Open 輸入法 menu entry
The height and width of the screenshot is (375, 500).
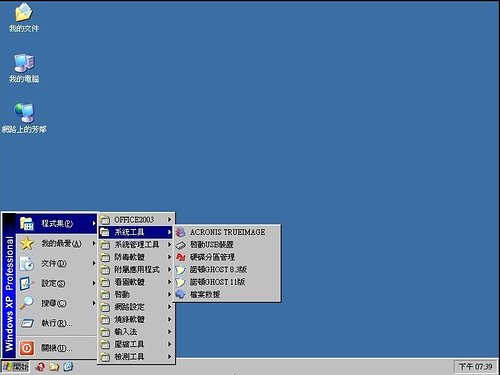click(136, 332)
